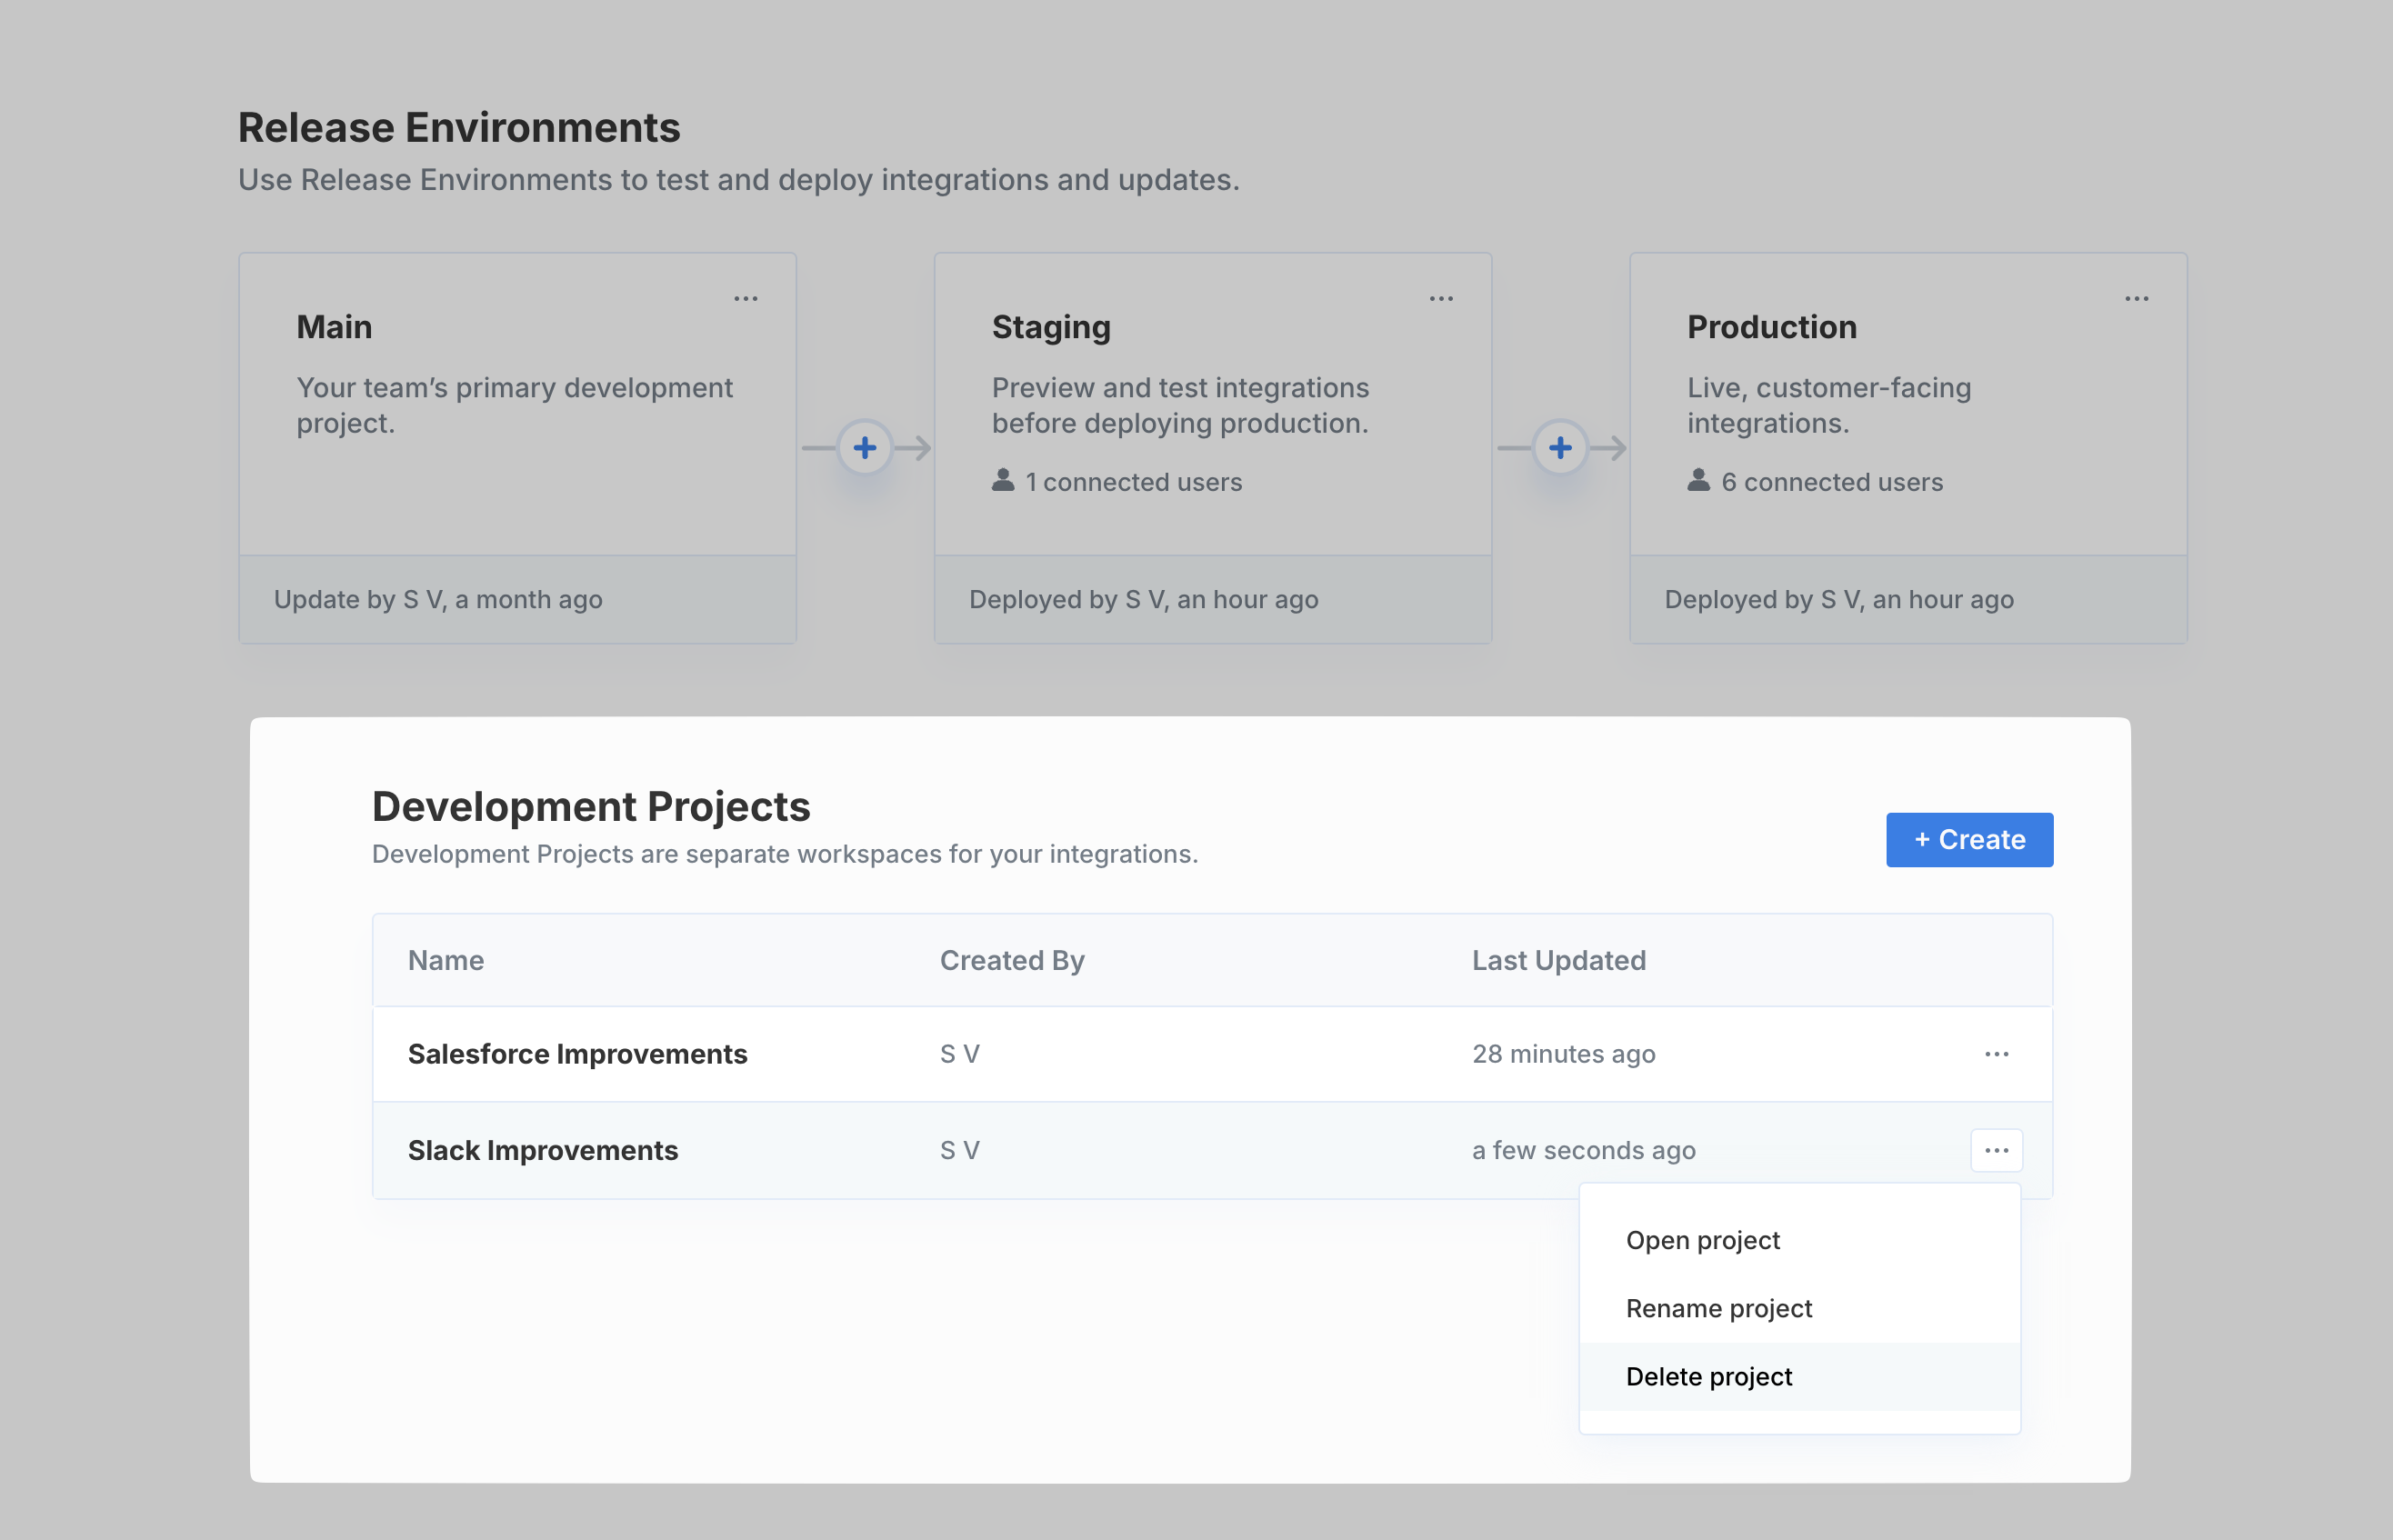Click the Production connected users icon

[1699, 481]
